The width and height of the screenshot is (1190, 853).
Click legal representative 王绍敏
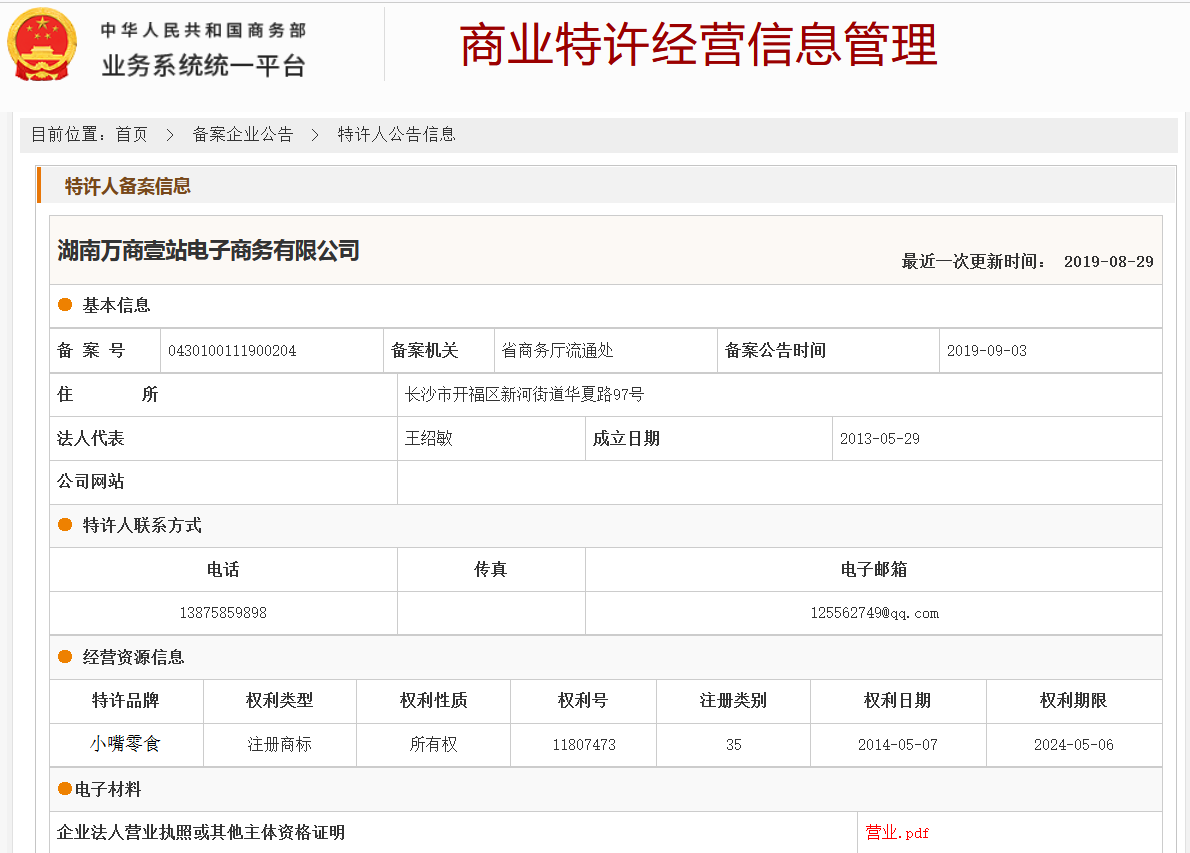[429, 439]
